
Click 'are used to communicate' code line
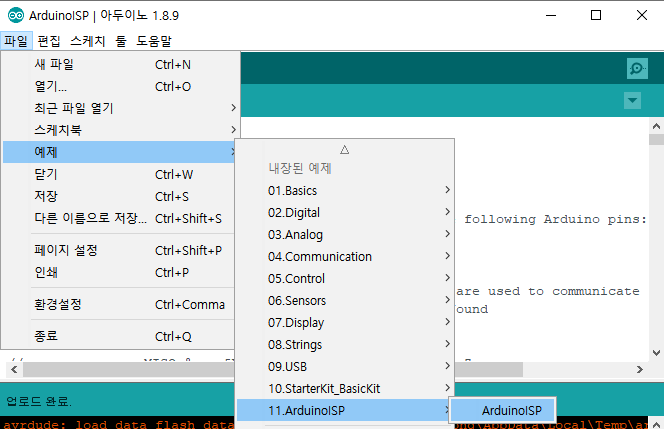point(548,291)
